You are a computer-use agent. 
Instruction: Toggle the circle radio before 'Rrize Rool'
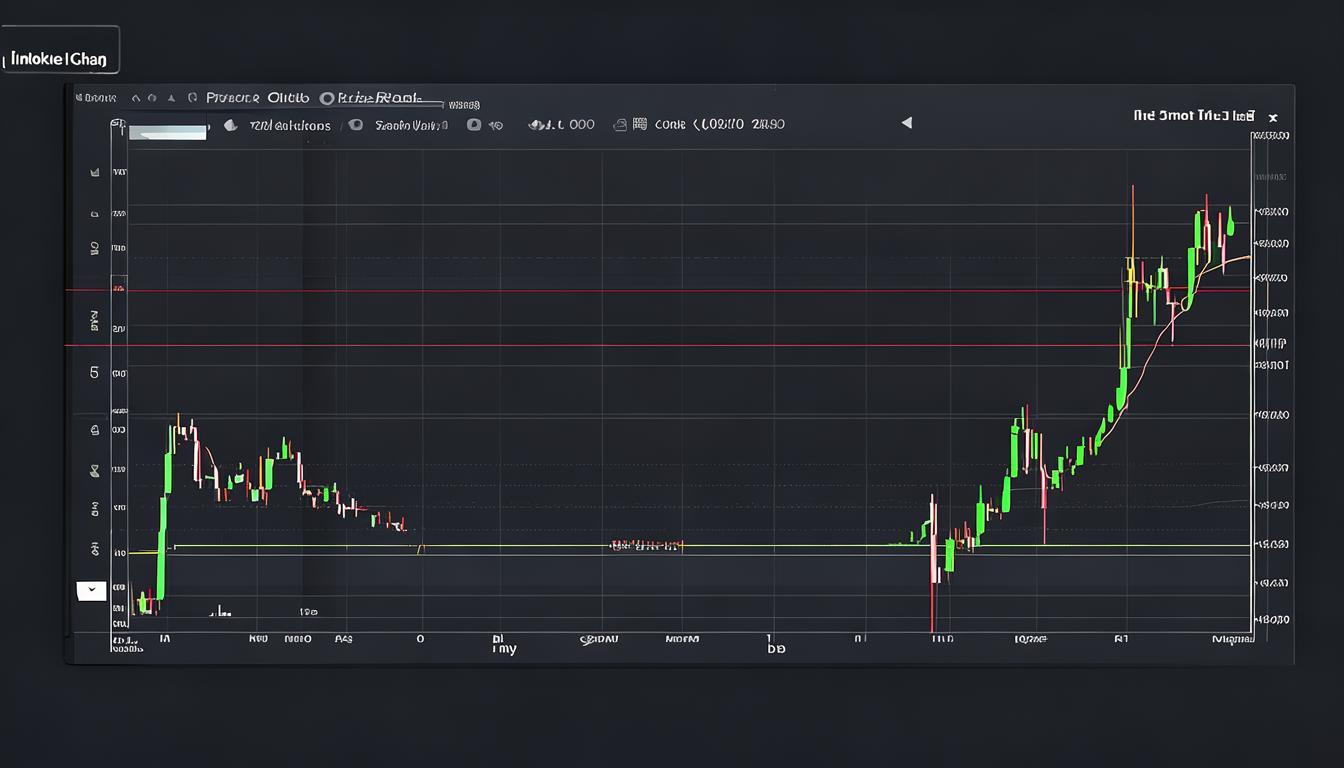[x=326, y=98]
